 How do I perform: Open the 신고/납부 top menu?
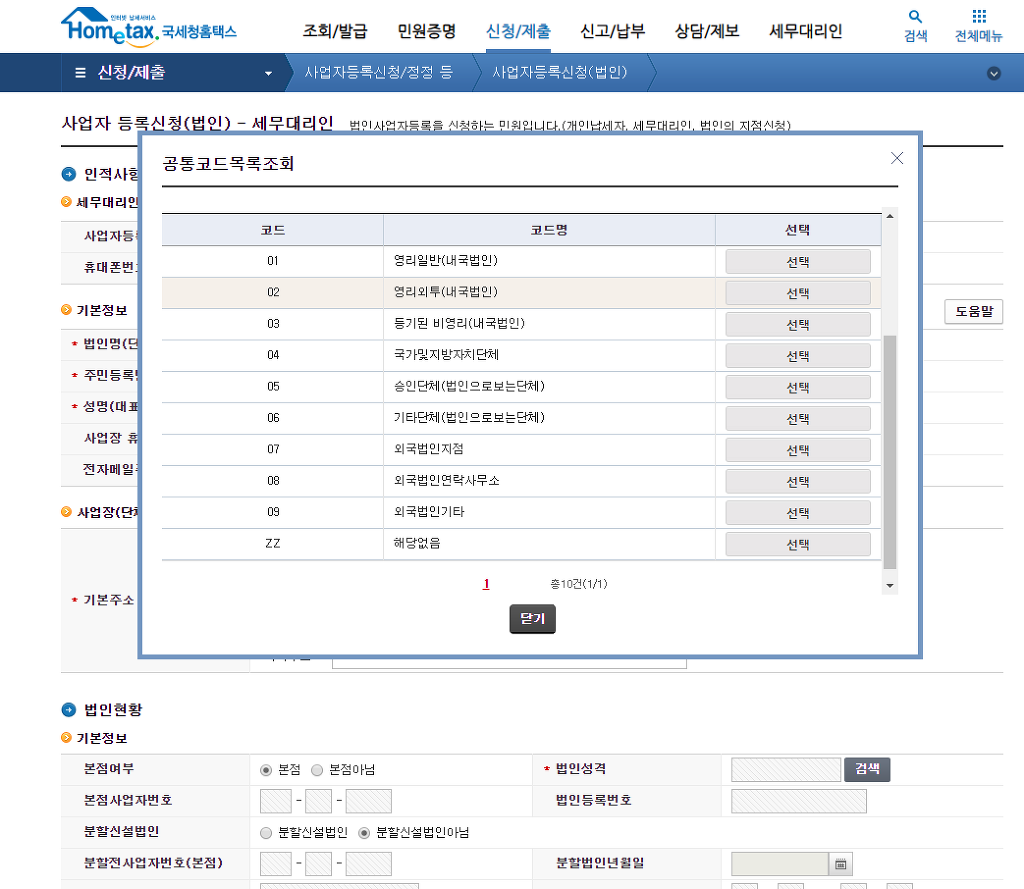click(611, 31)
